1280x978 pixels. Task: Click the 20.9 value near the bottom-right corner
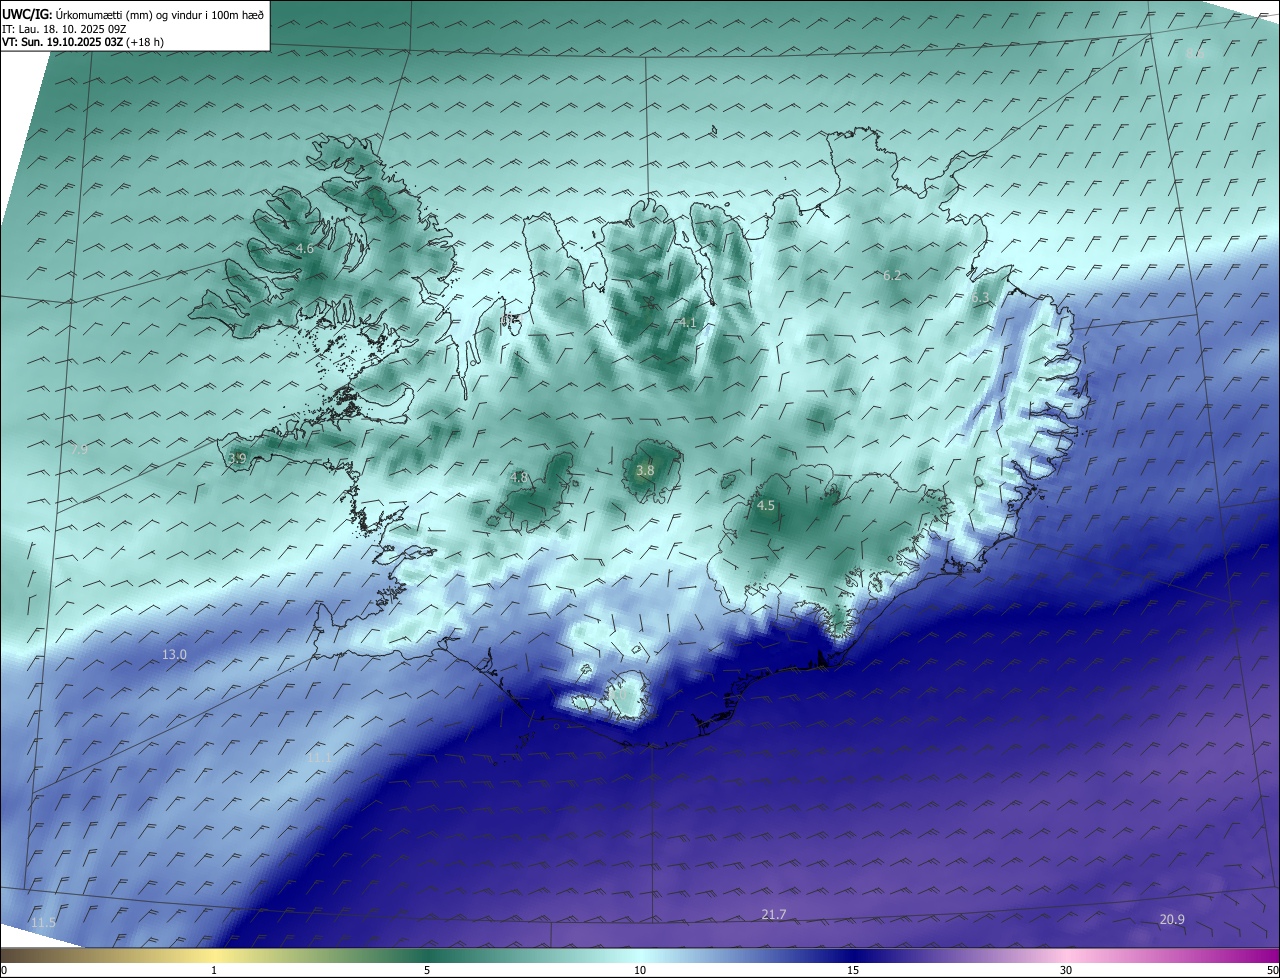[1172, 919]
